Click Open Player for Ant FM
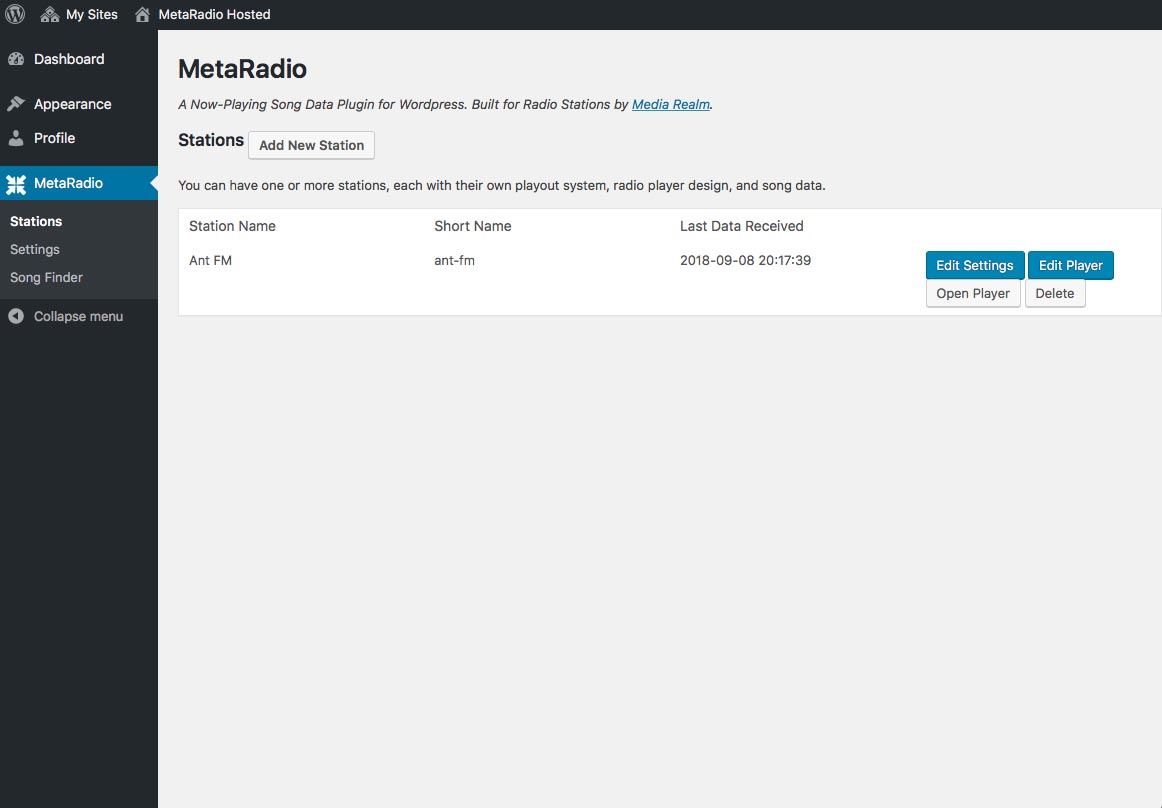Viewport: 1162px width, 808px height. 973,294
